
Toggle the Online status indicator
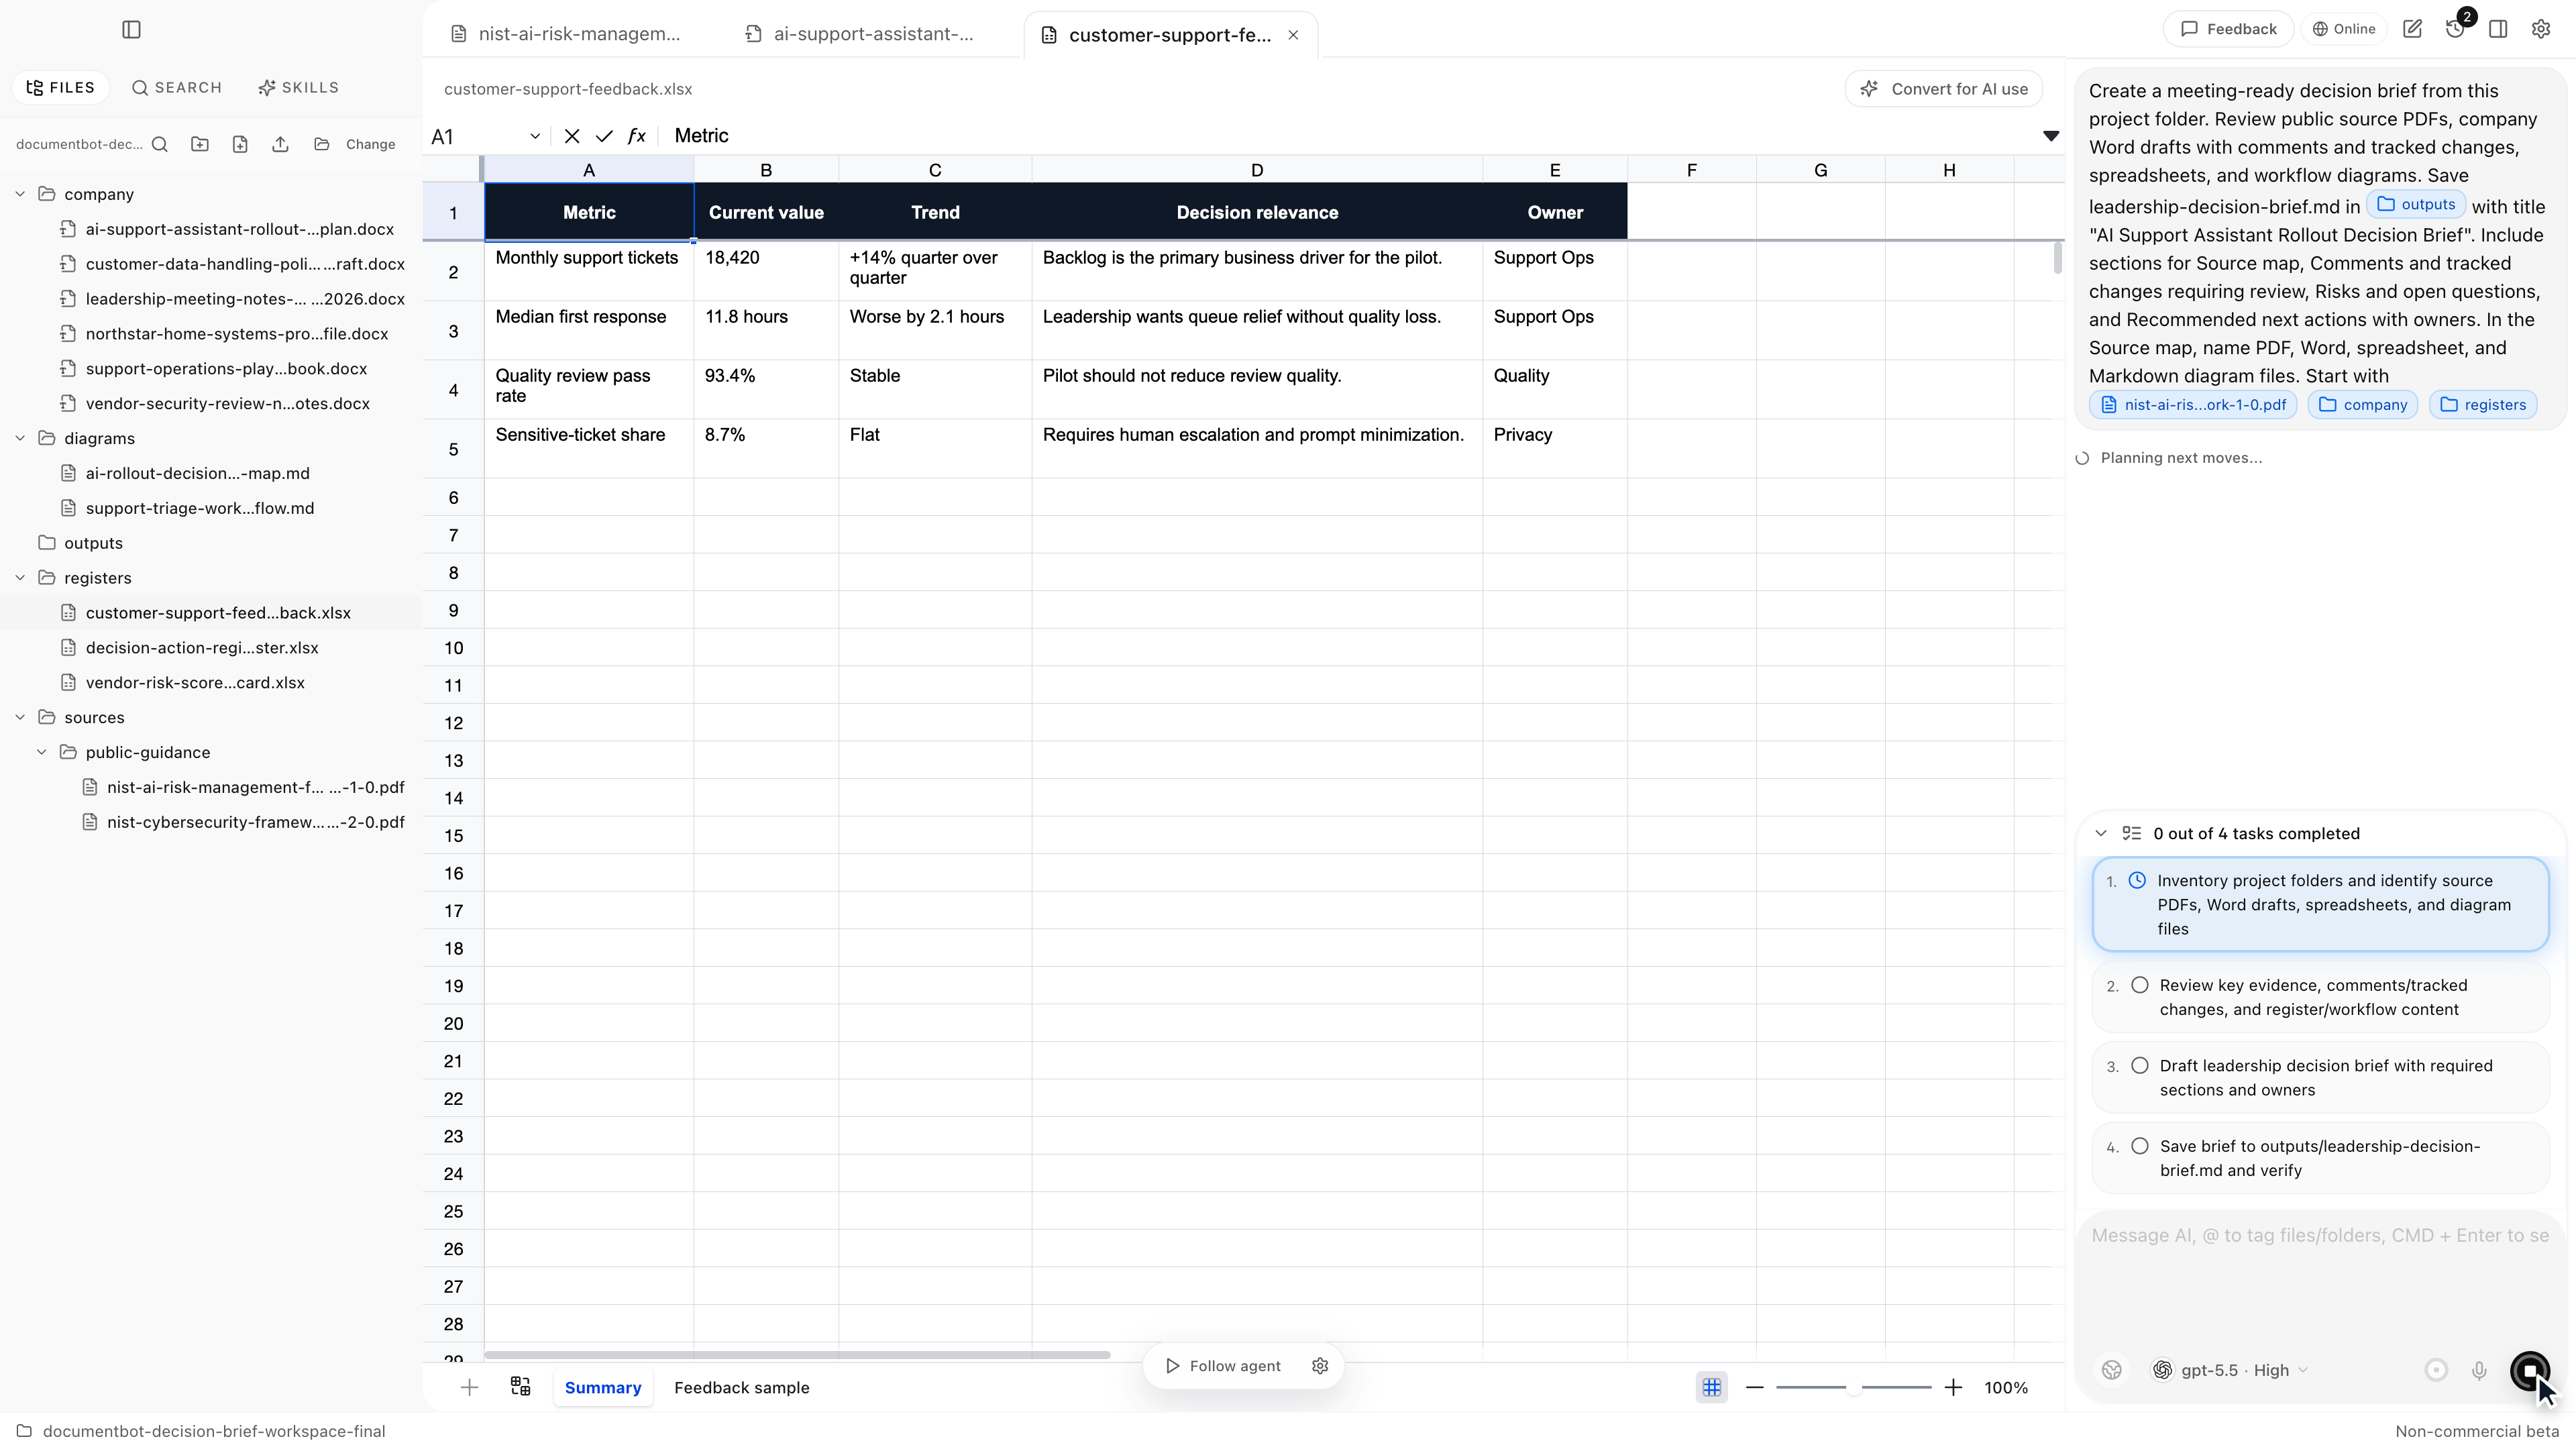2344,29
